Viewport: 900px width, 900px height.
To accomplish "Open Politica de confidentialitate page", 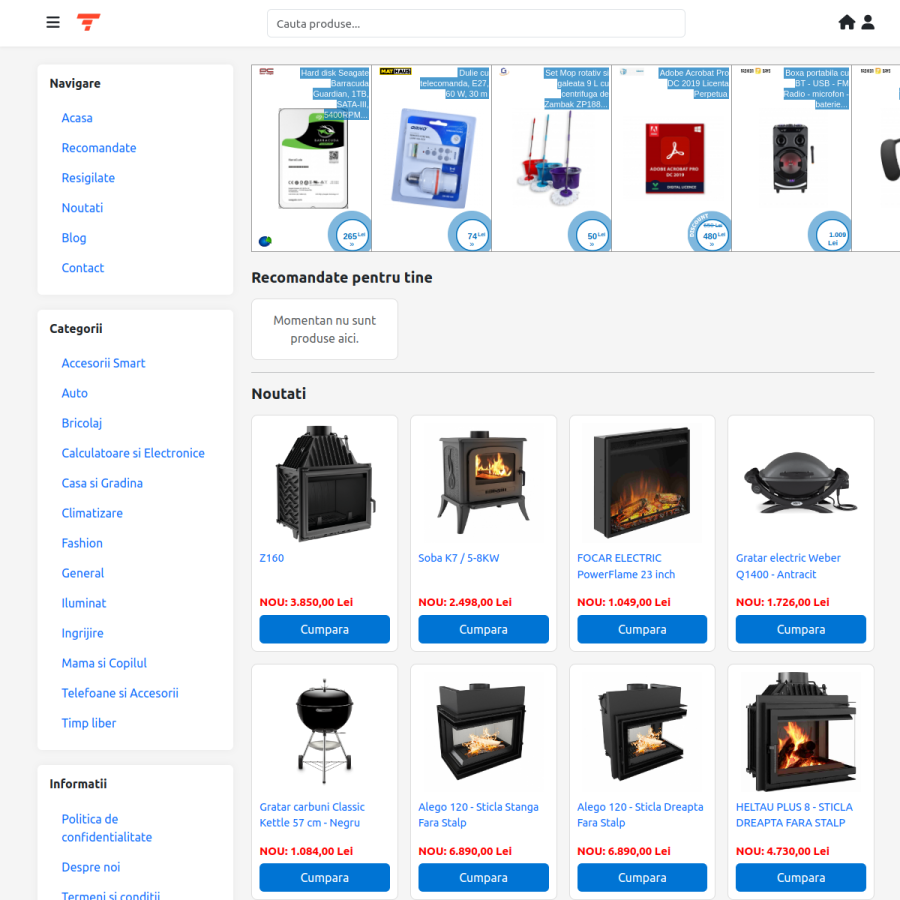I will tap(107, 828).
